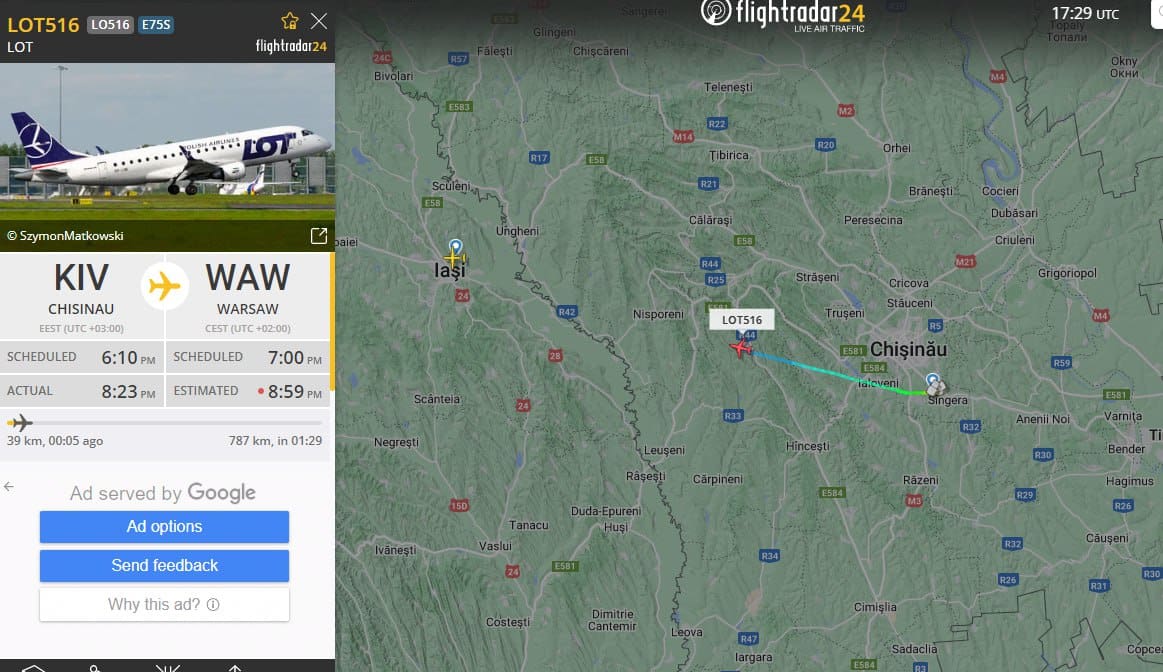Click the Chișinău airport pin marker
Screen dimensions: 1163x672
pyautogui.click(x=933, y=382)
